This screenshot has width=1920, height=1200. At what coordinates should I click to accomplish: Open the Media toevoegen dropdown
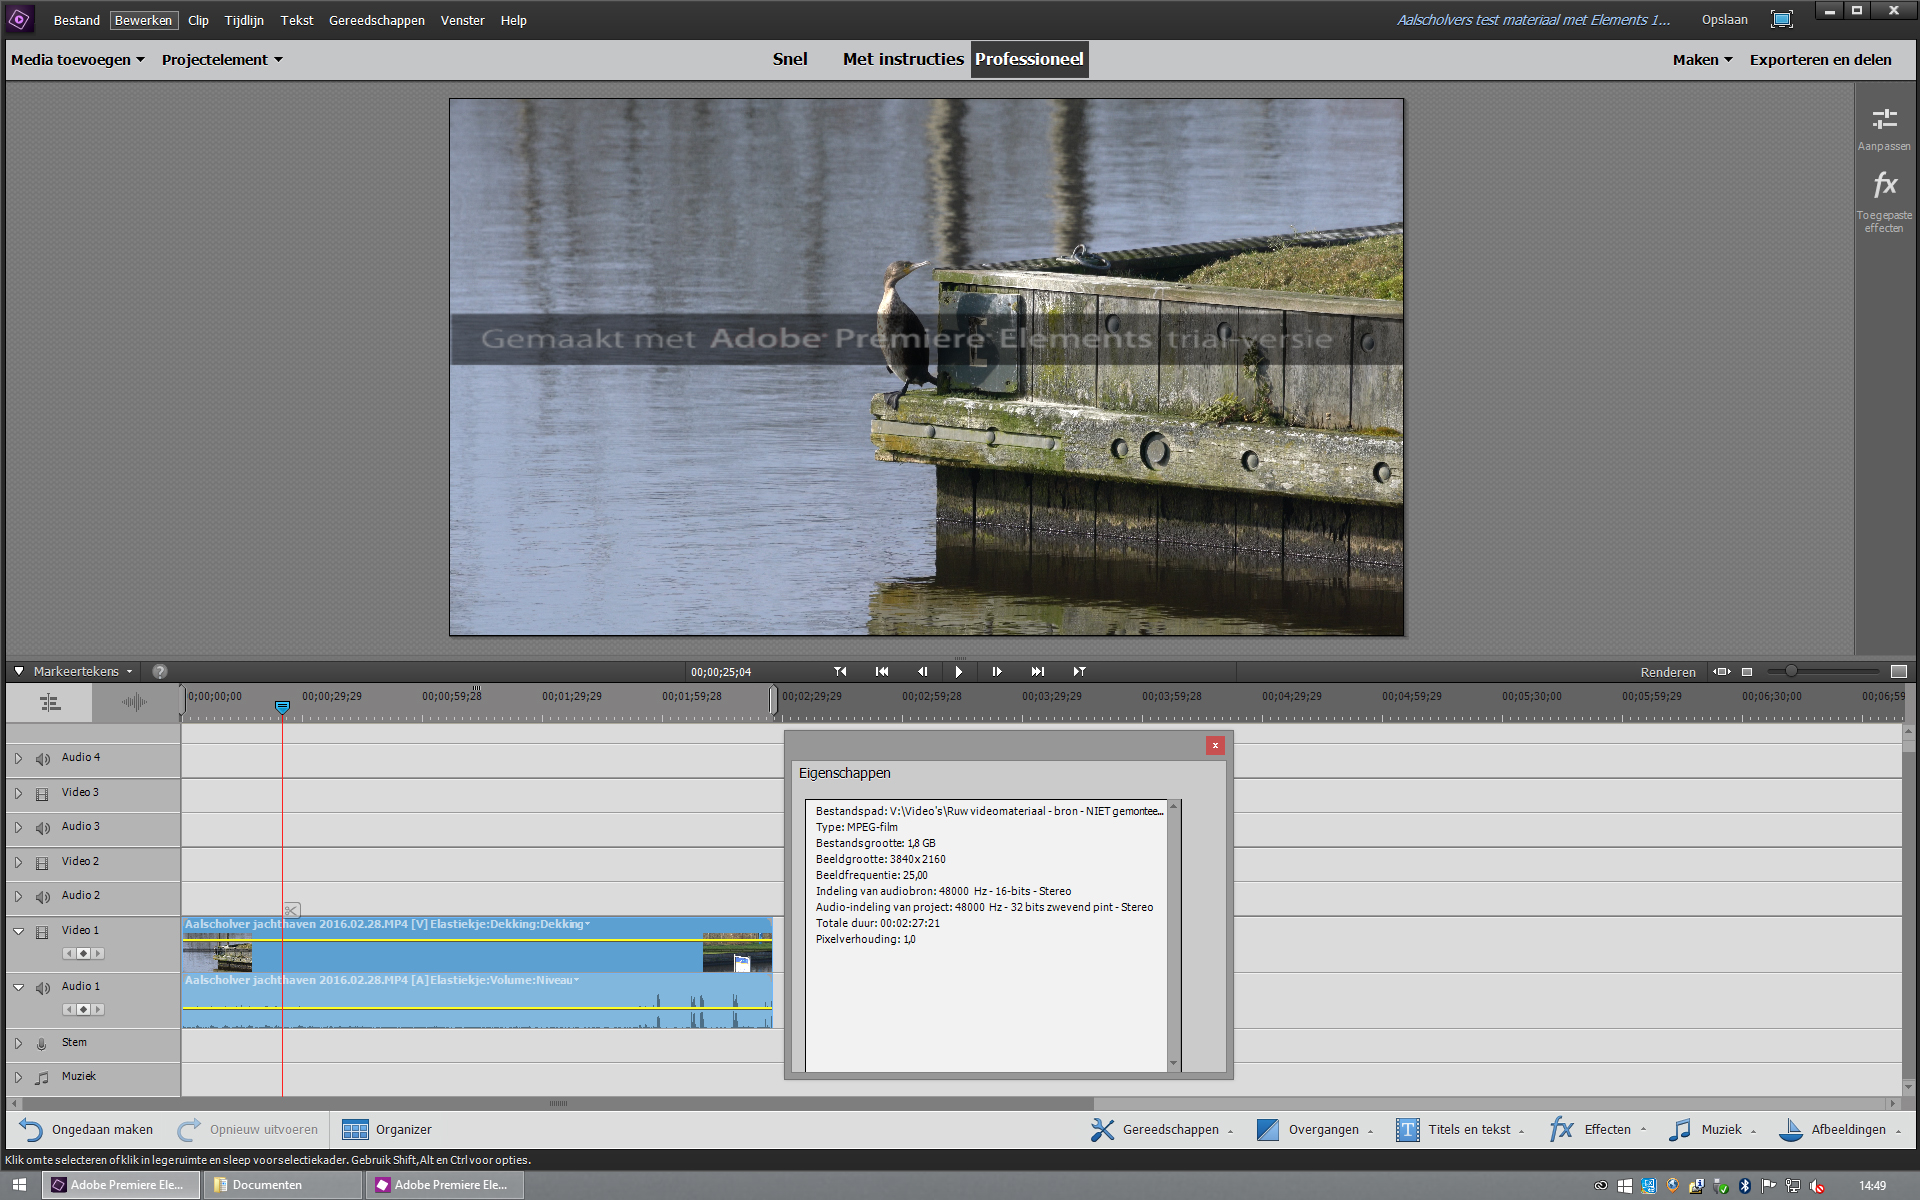click(x=77, y=60)
